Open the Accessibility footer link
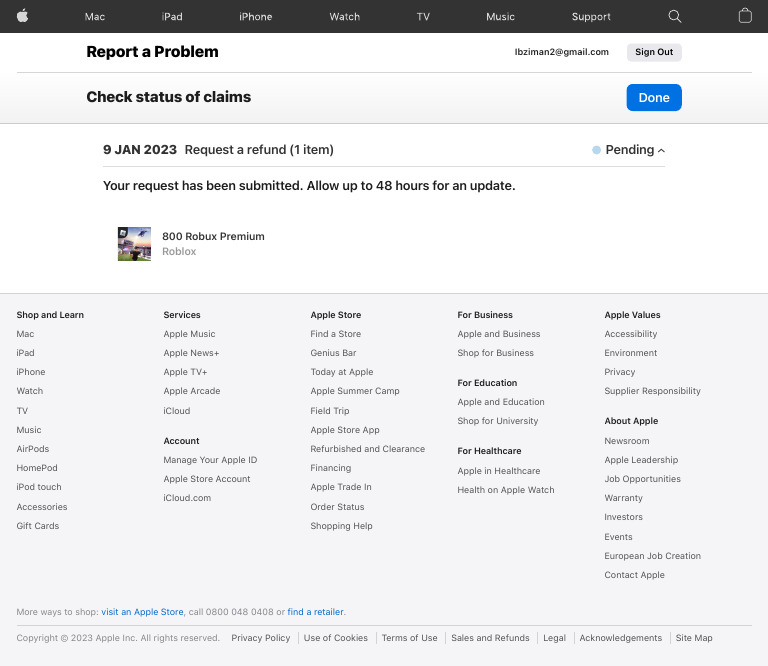Screen dimensions: 768x666 coord(630,334)
